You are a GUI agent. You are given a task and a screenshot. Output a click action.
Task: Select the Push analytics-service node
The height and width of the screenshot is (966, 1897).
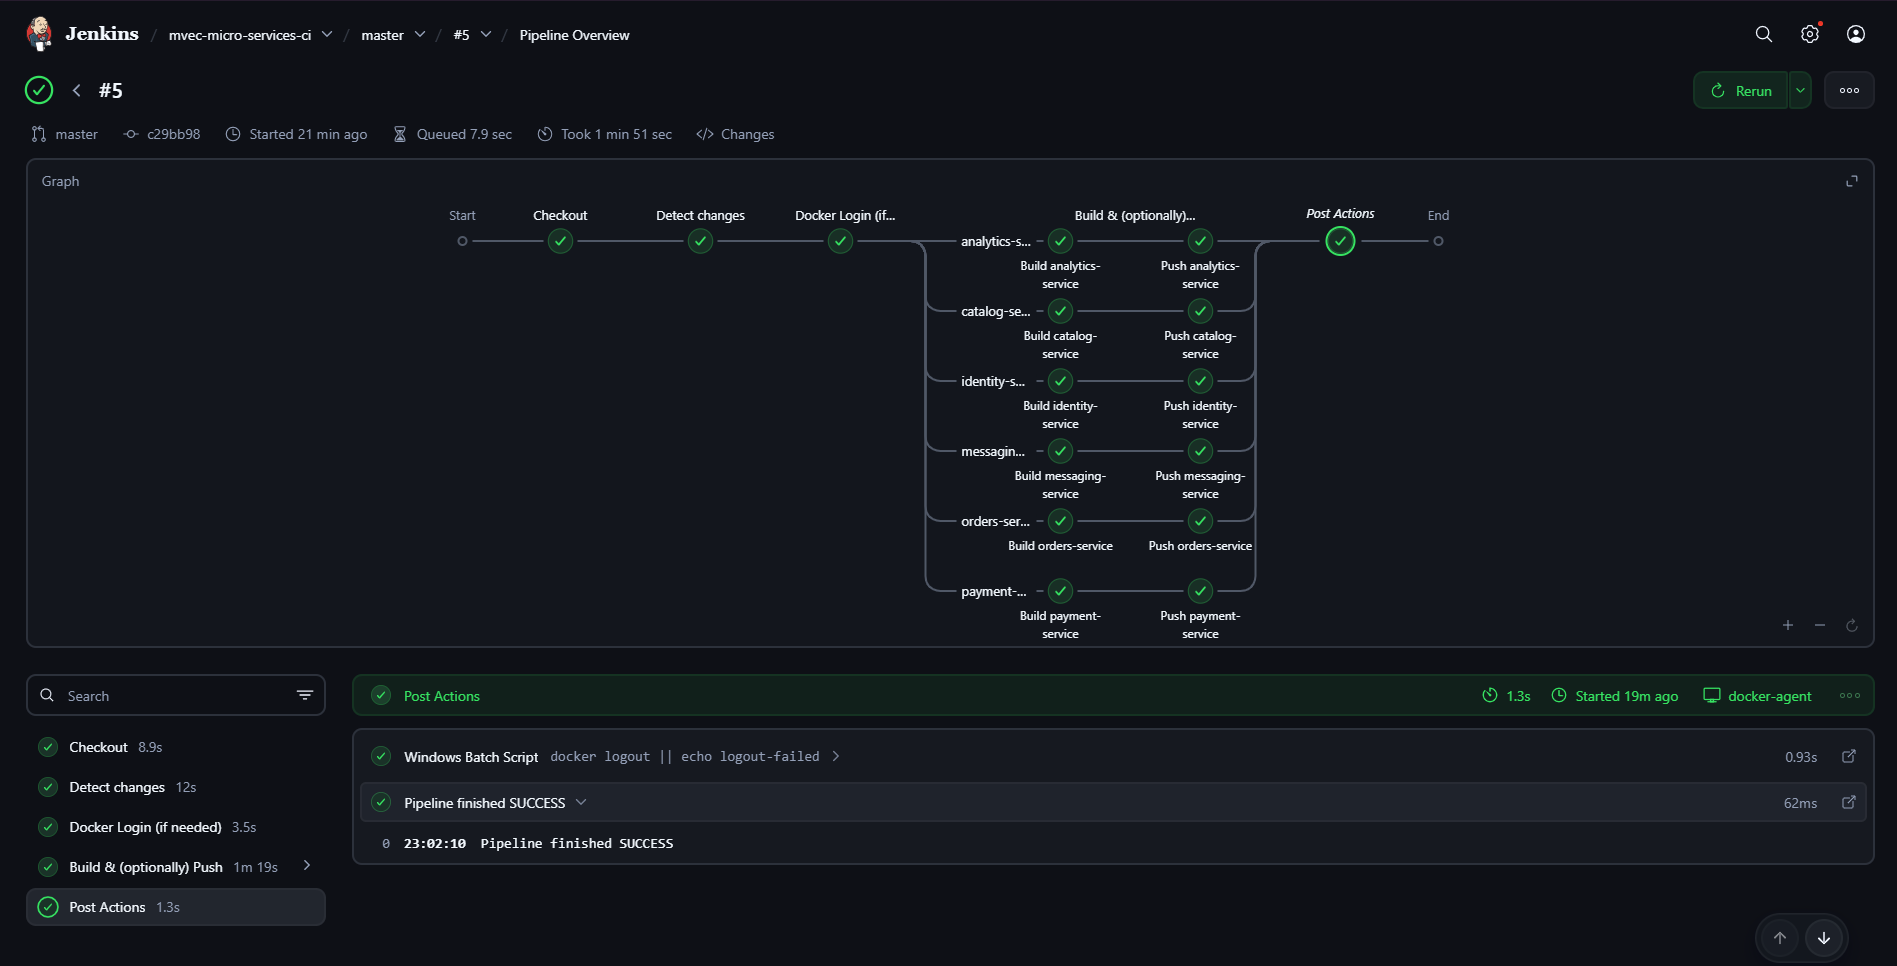1200,241
